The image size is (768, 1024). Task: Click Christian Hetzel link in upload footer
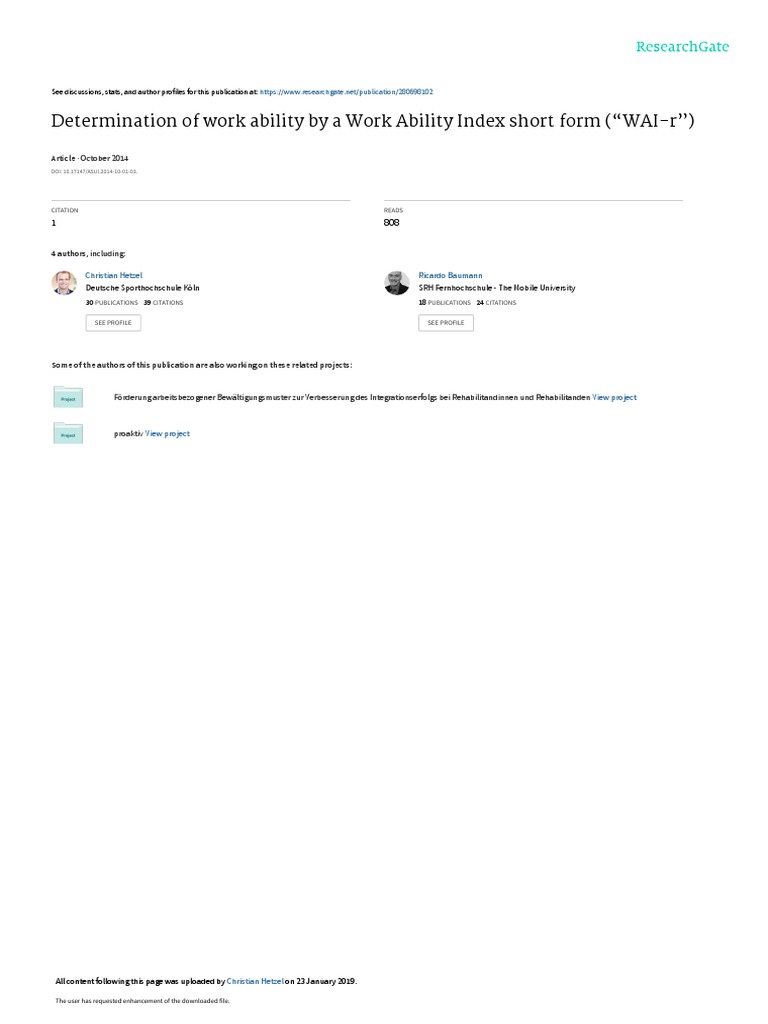(255, 981)
